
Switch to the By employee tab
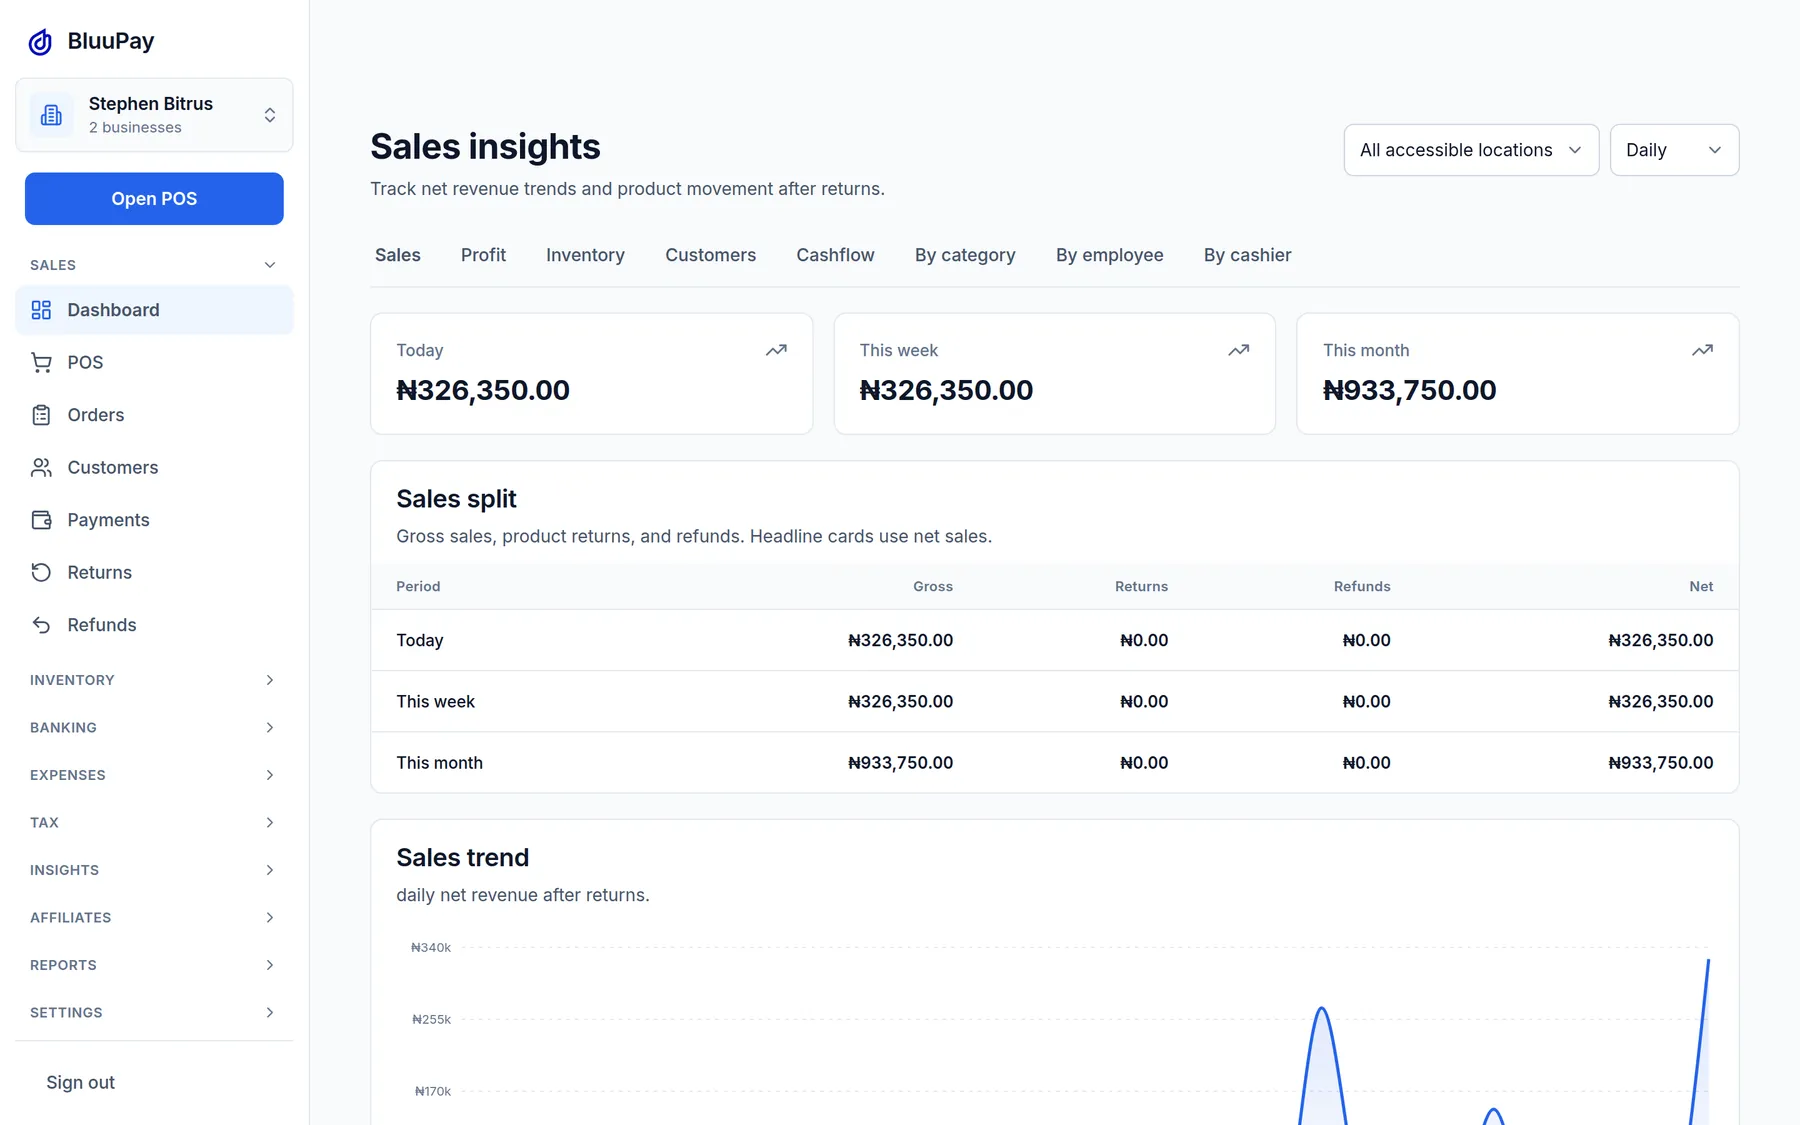coord(1110,255)
